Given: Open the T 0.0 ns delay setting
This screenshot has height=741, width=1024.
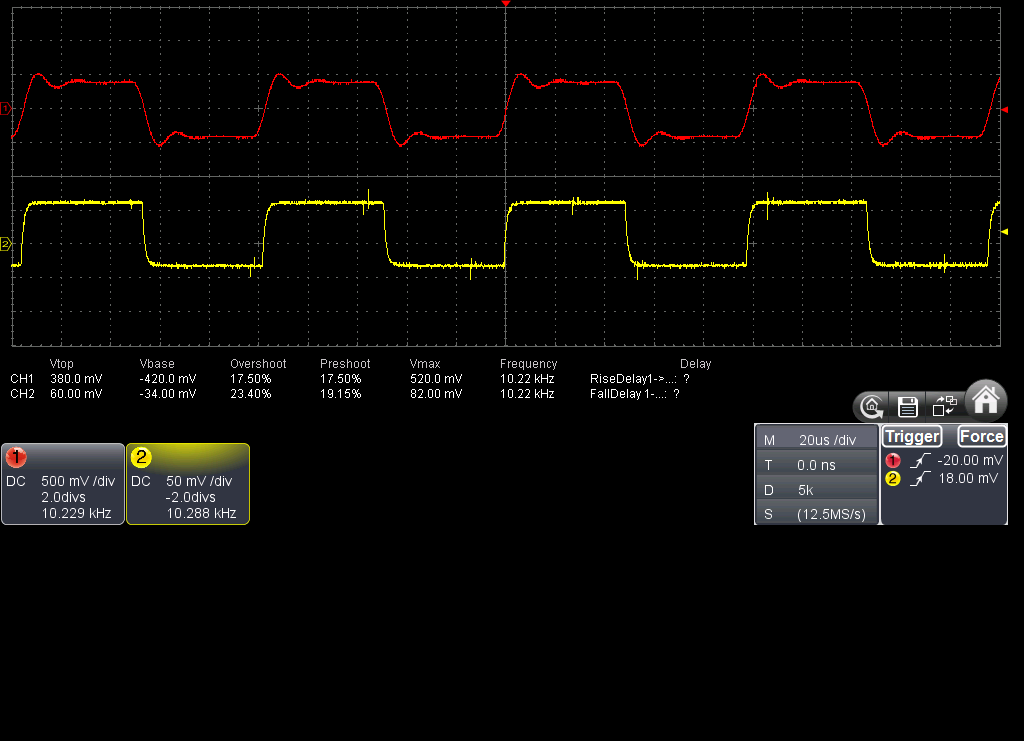Looking at the screenshot, I should [x=815, y=465].
